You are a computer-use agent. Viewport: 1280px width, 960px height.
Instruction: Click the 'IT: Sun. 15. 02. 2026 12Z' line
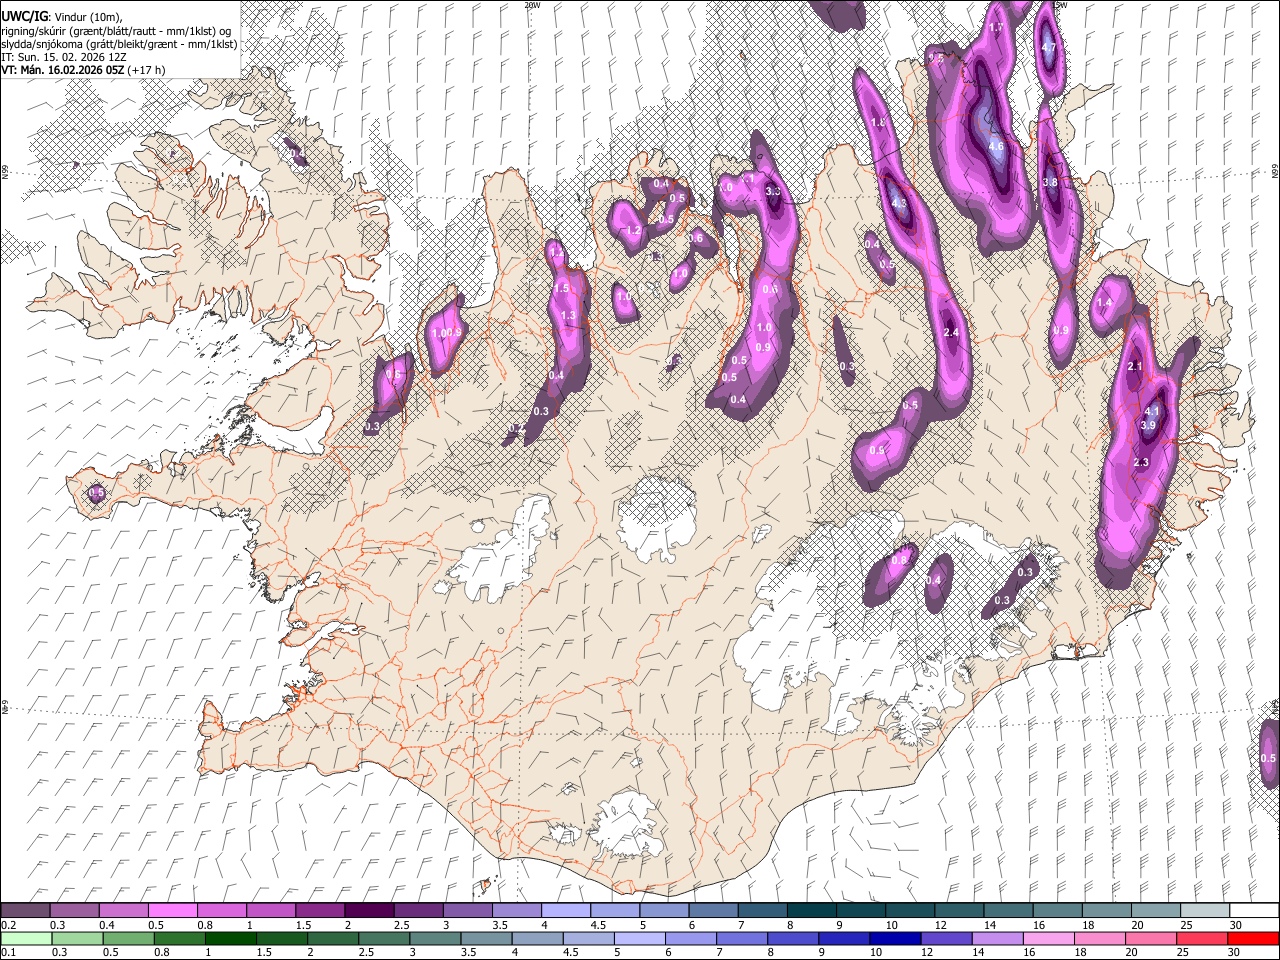[x=64, y=57]
